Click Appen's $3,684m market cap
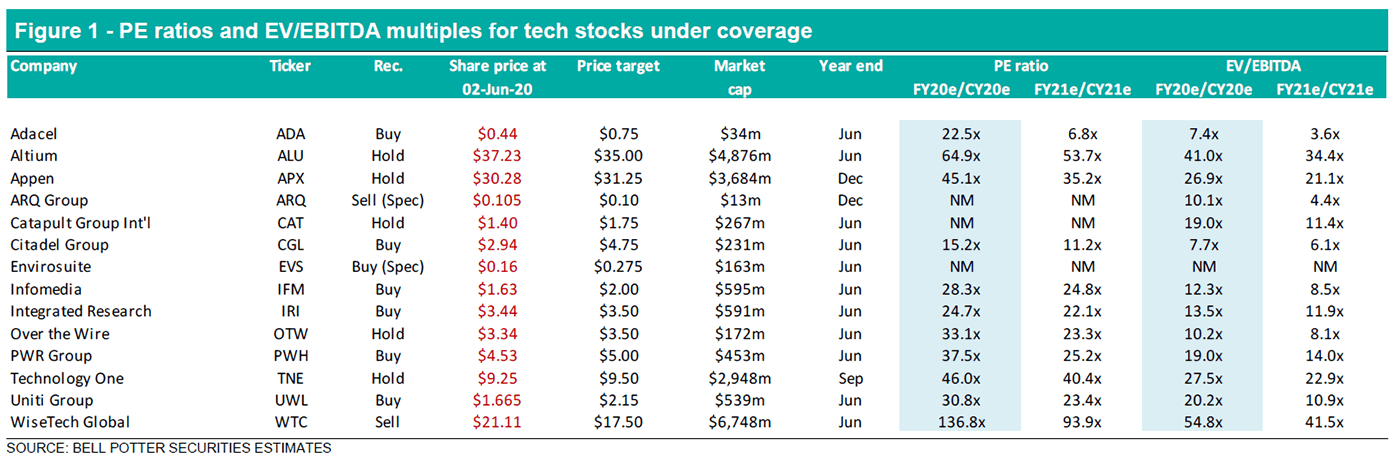 coord(739,178)
